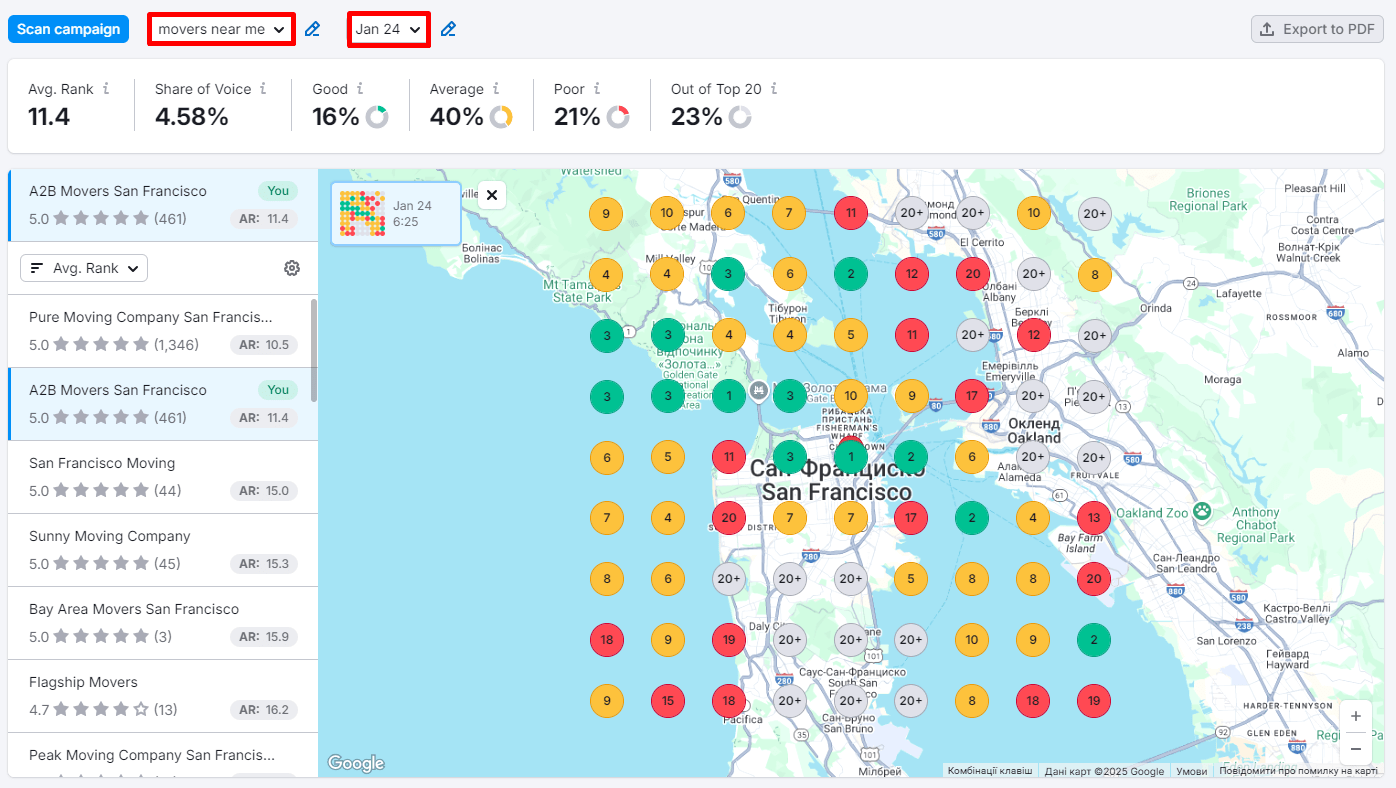Click the red rank 13 map pin
The height and width of the screenshot is (788, 1396).
tap(1094, 518)
